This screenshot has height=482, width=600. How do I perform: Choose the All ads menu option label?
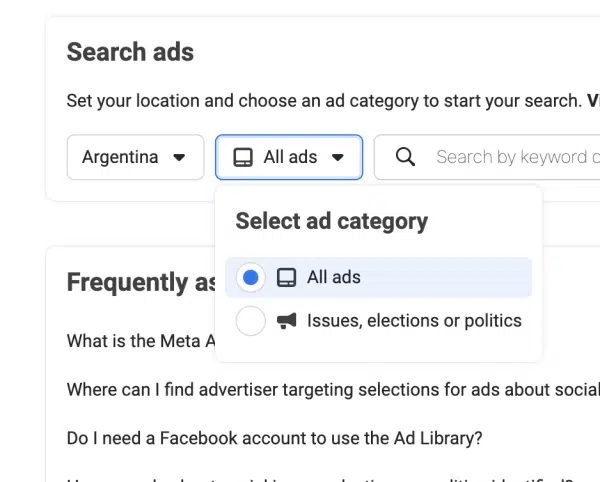334,277
